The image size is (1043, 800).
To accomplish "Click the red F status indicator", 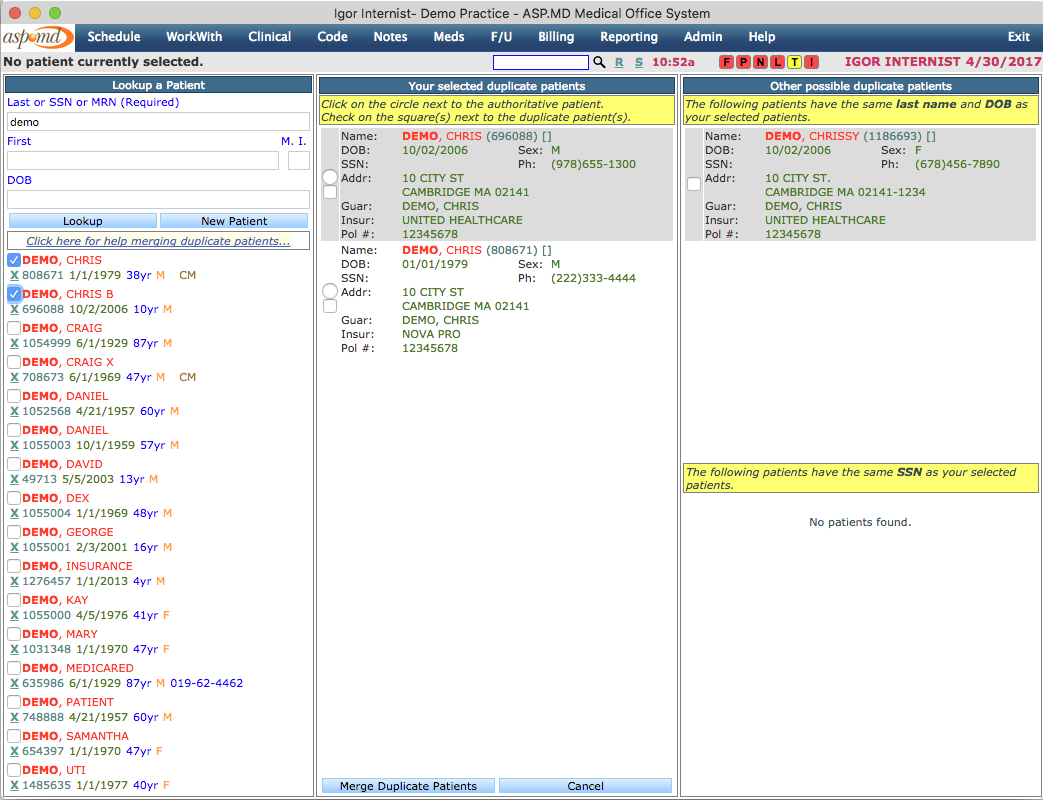I will coord(727,62).
